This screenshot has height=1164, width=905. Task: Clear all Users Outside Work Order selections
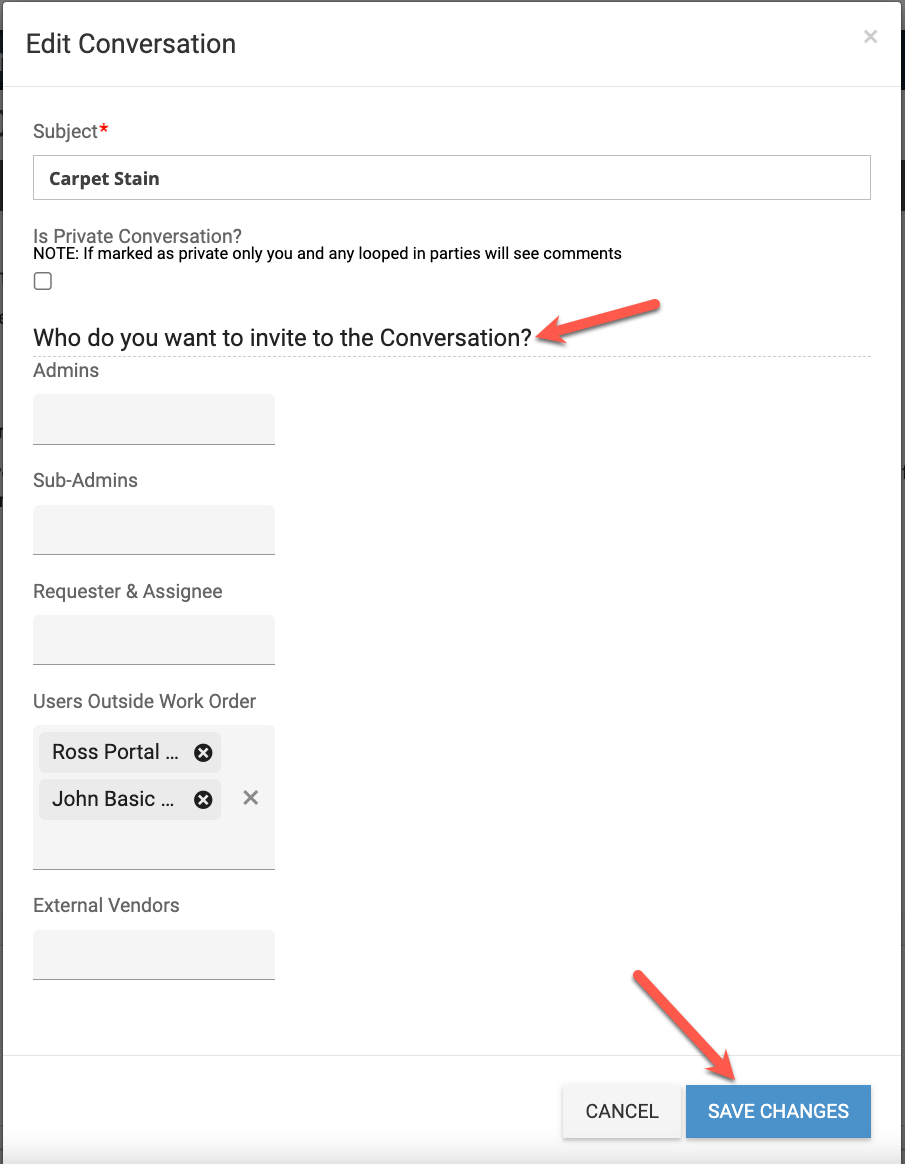tap(251, 798)
